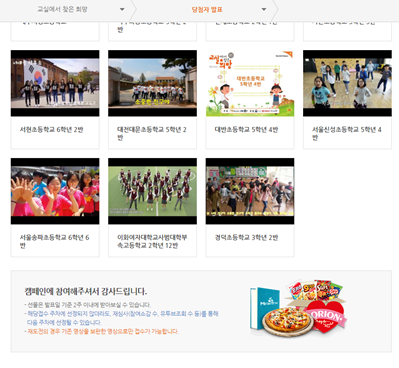The image size is (399, 368).
Task: Open 서울송파초등학교 6학년 6반 pink shirts thumbnail
Action: [x=55, y=191]
